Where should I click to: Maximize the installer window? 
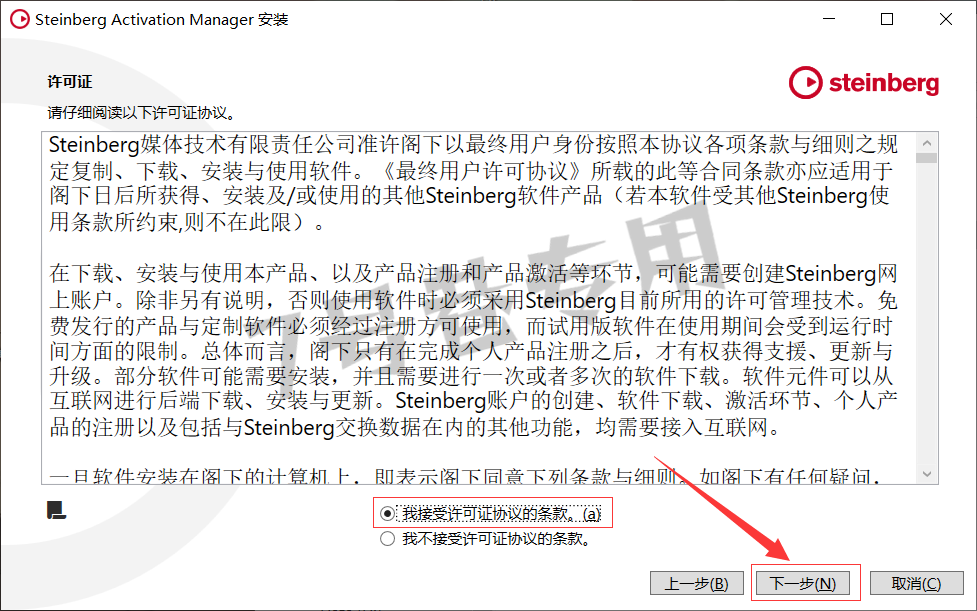point(887,19)
